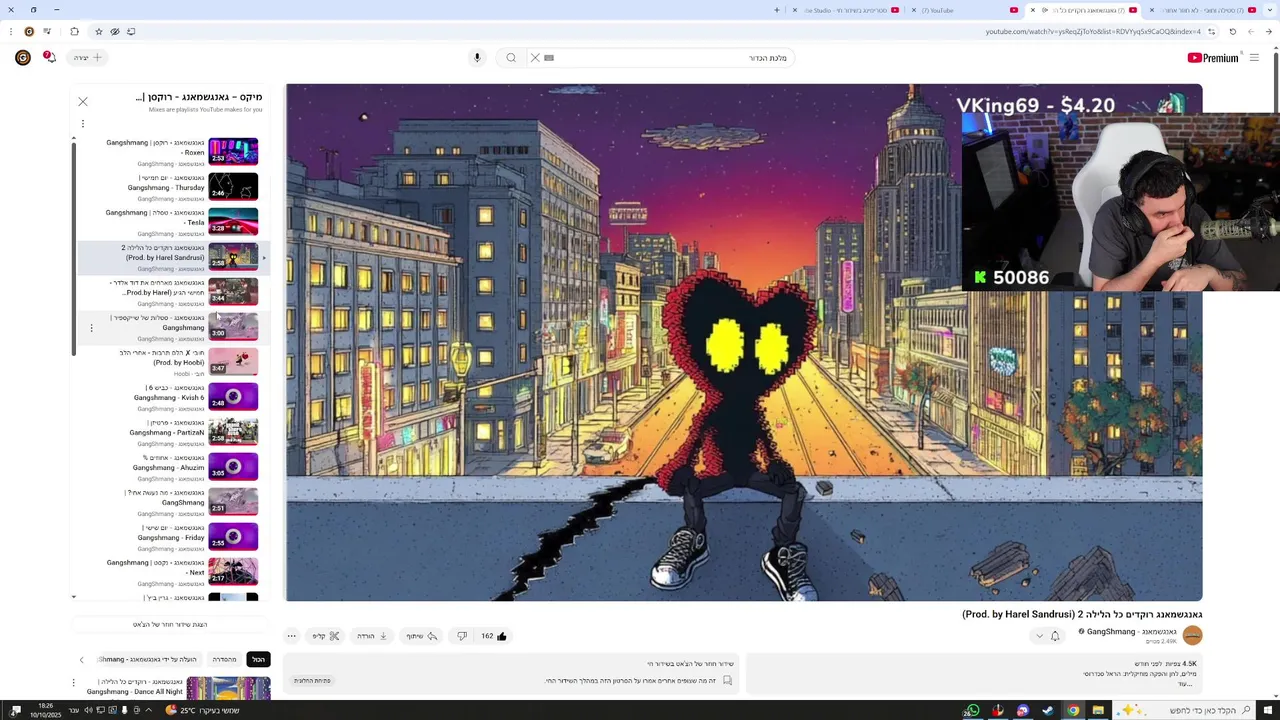Clear the search box text
This screenshot has height=720, width=1280.
tap(535, 58)
